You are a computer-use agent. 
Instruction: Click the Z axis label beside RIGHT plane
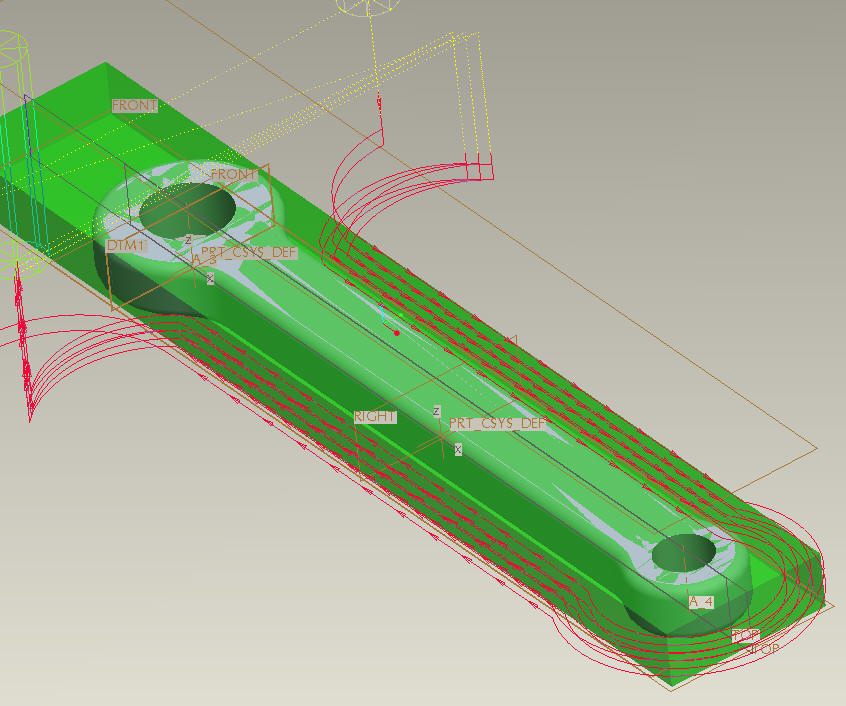pyautogui.click(x=436, y=412)
